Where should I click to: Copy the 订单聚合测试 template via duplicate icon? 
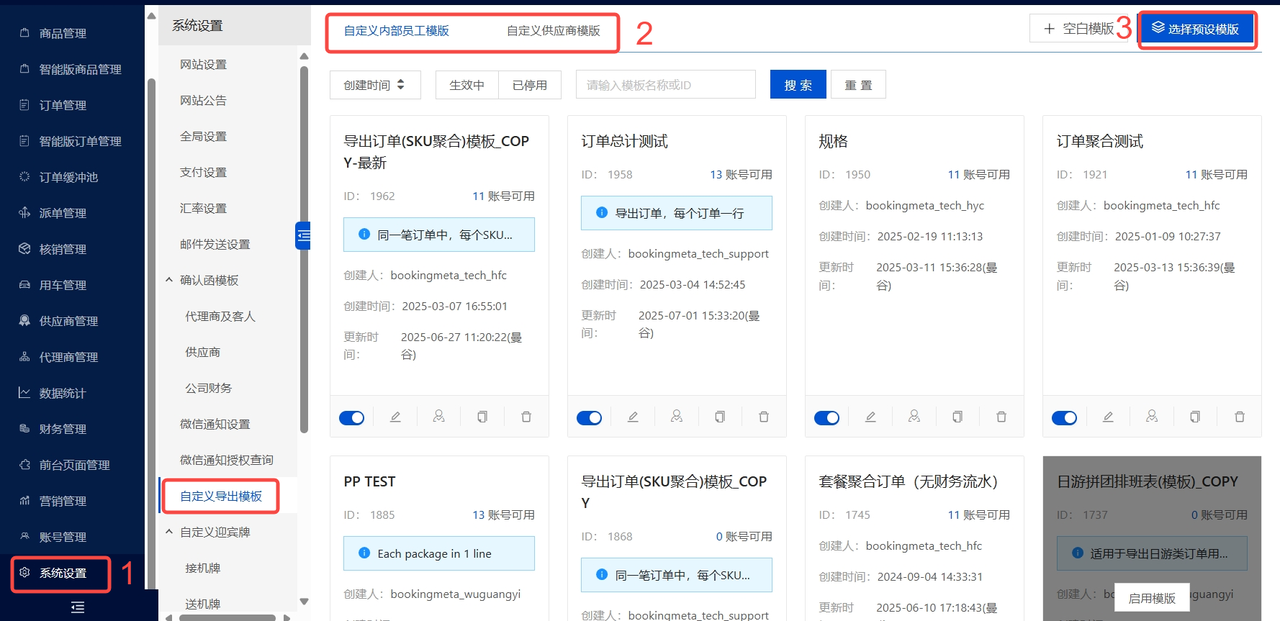pyautogui.click(x=1195, y=417)
